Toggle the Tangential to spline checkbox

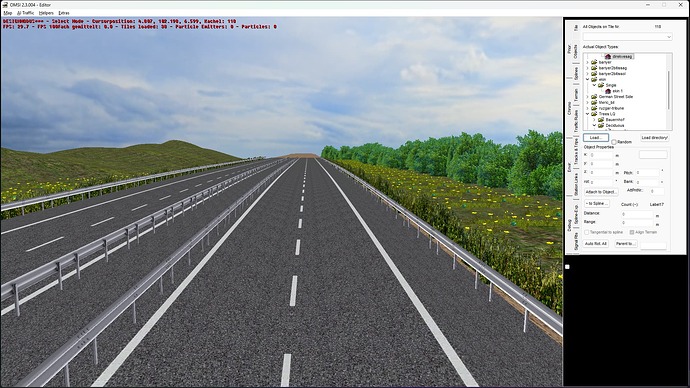coord(587,232)
